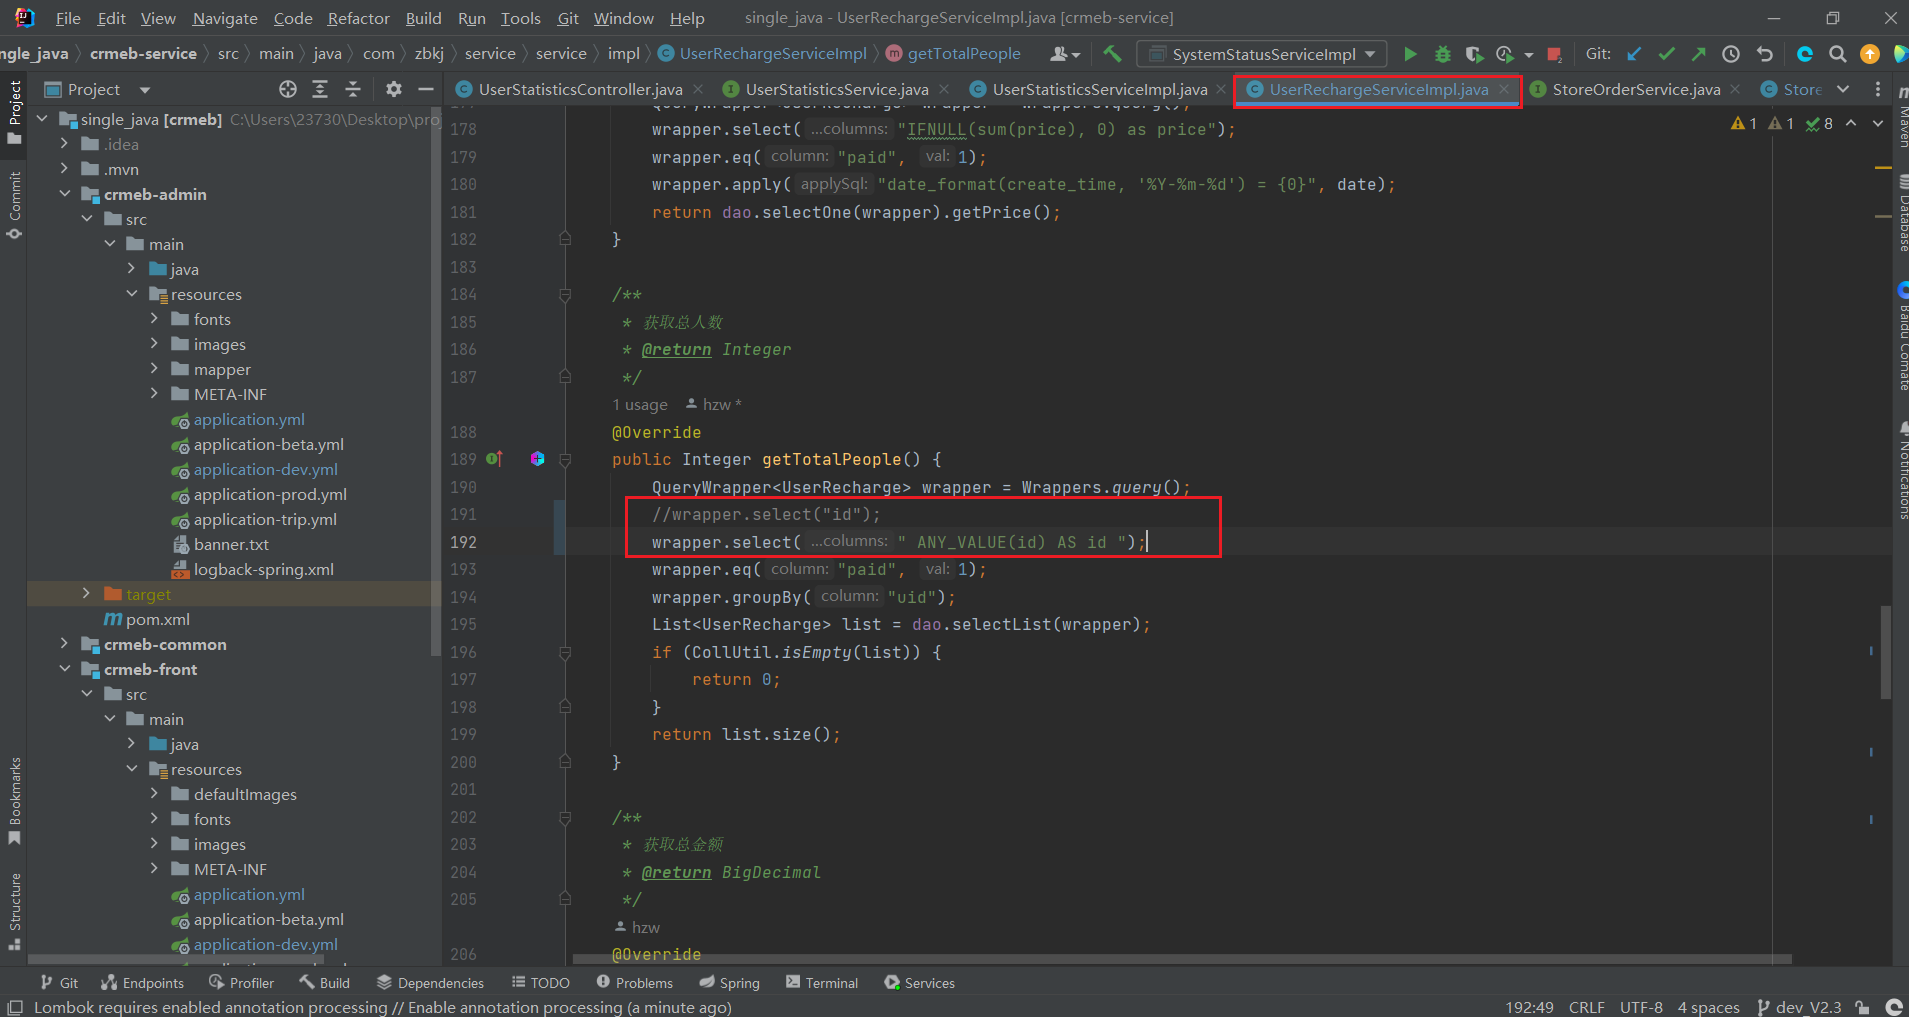Viewport: 1909px width, 1017px height.
Task: Expand the crmeb-common module
Action: pyautogui.click(x=65, y=644)
